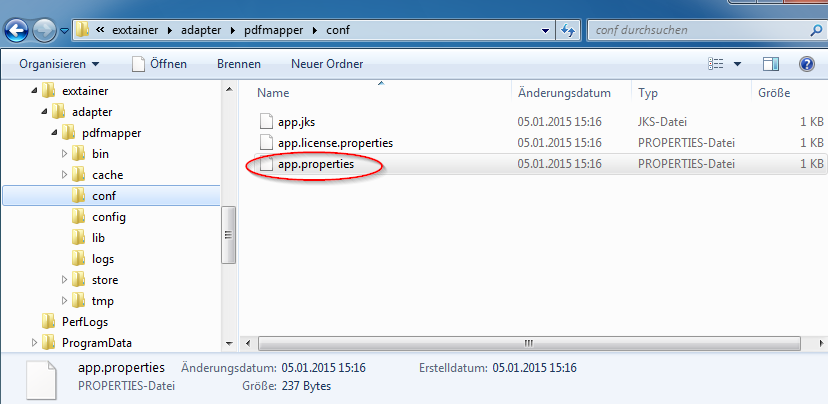Click the search magnifier icon
The image size is (828, 404).
pos(817,30)
